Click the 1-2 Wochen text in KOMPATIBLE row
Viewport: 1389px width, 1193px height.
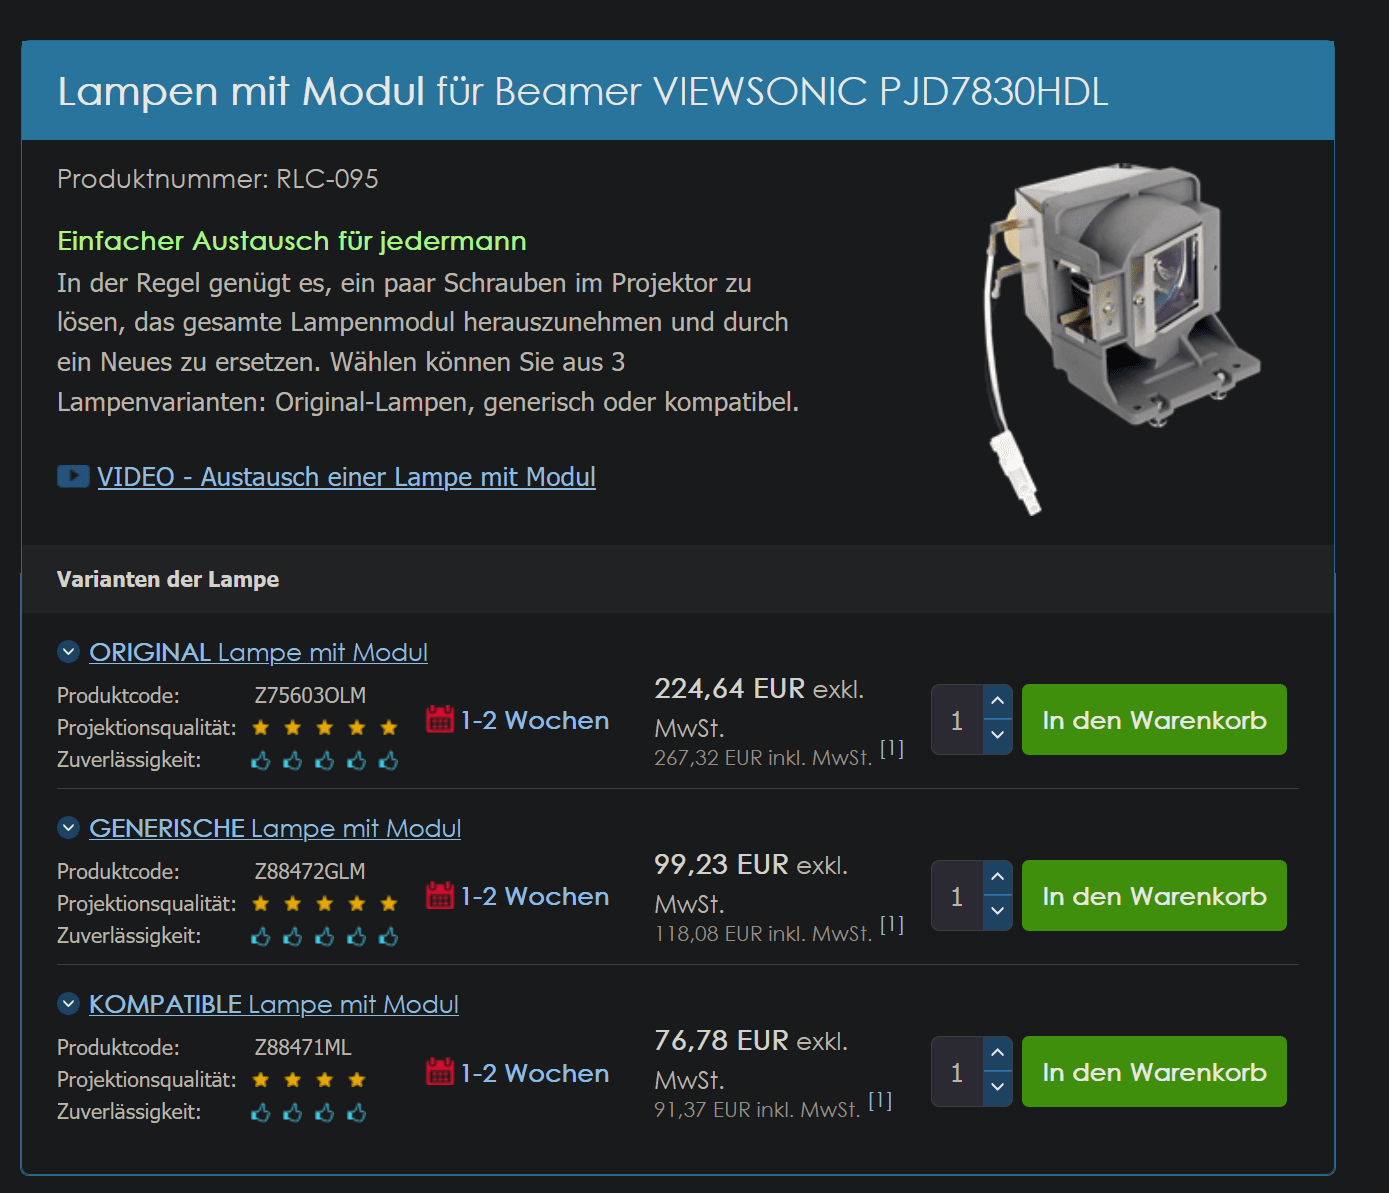pyautogui.click(x=535, y=1073)
